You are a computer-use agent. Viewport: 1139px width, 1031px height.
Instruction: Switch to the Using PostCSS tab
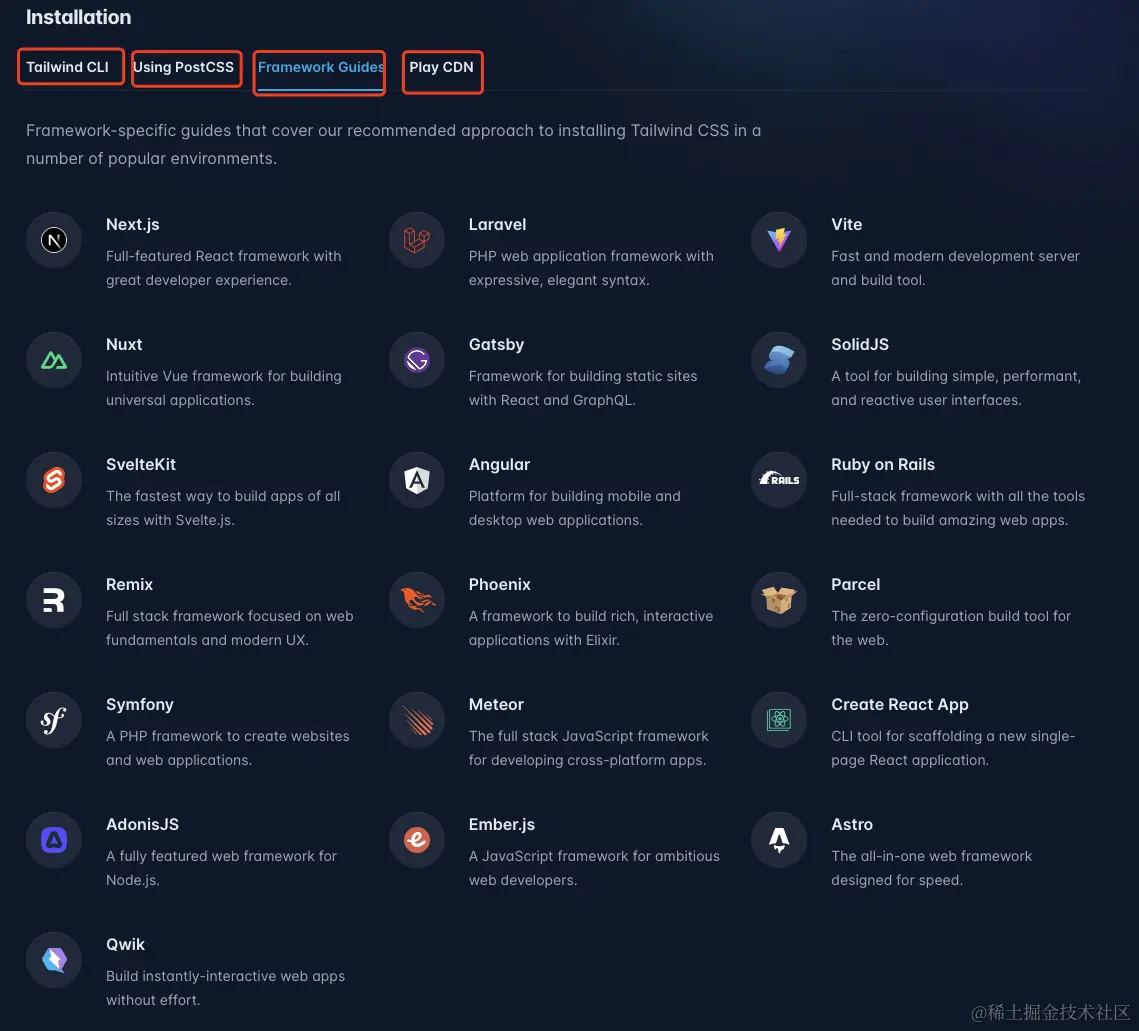(183, 67)
